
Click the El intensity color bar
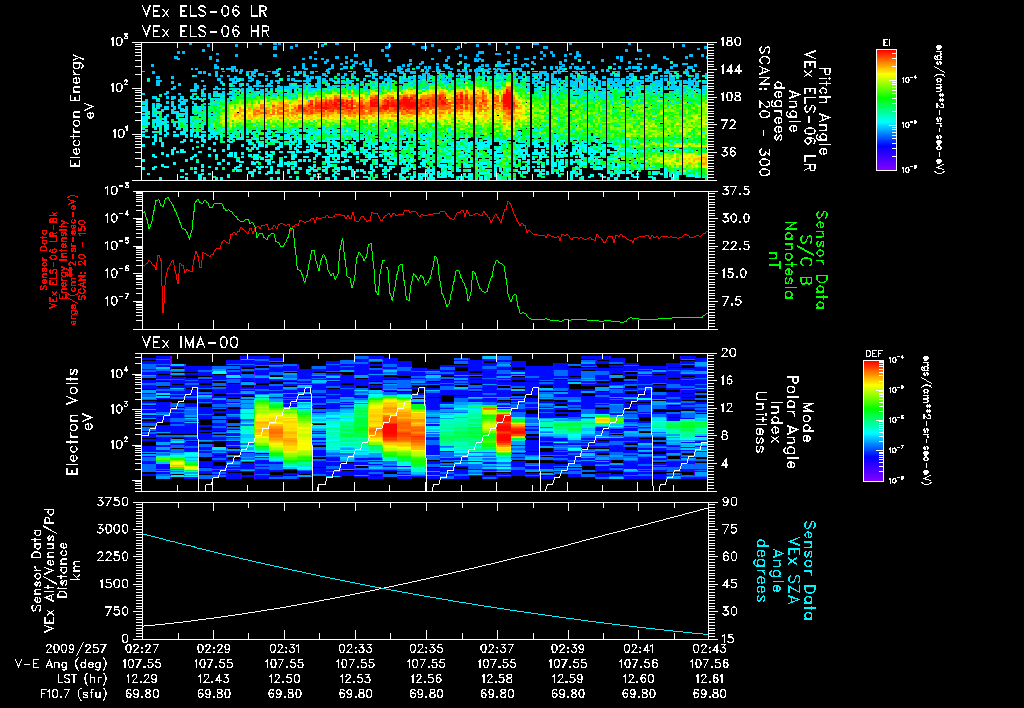(886, 109)
